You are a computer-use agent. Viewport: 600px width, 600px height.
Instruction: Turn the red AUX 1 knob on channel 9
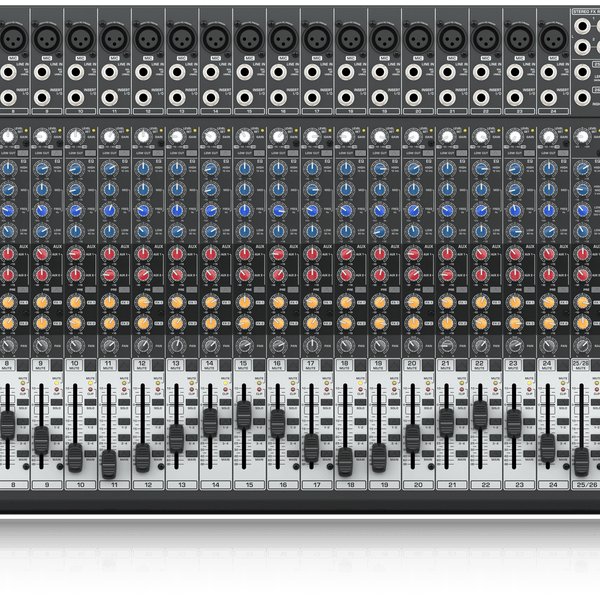point(42,254)
